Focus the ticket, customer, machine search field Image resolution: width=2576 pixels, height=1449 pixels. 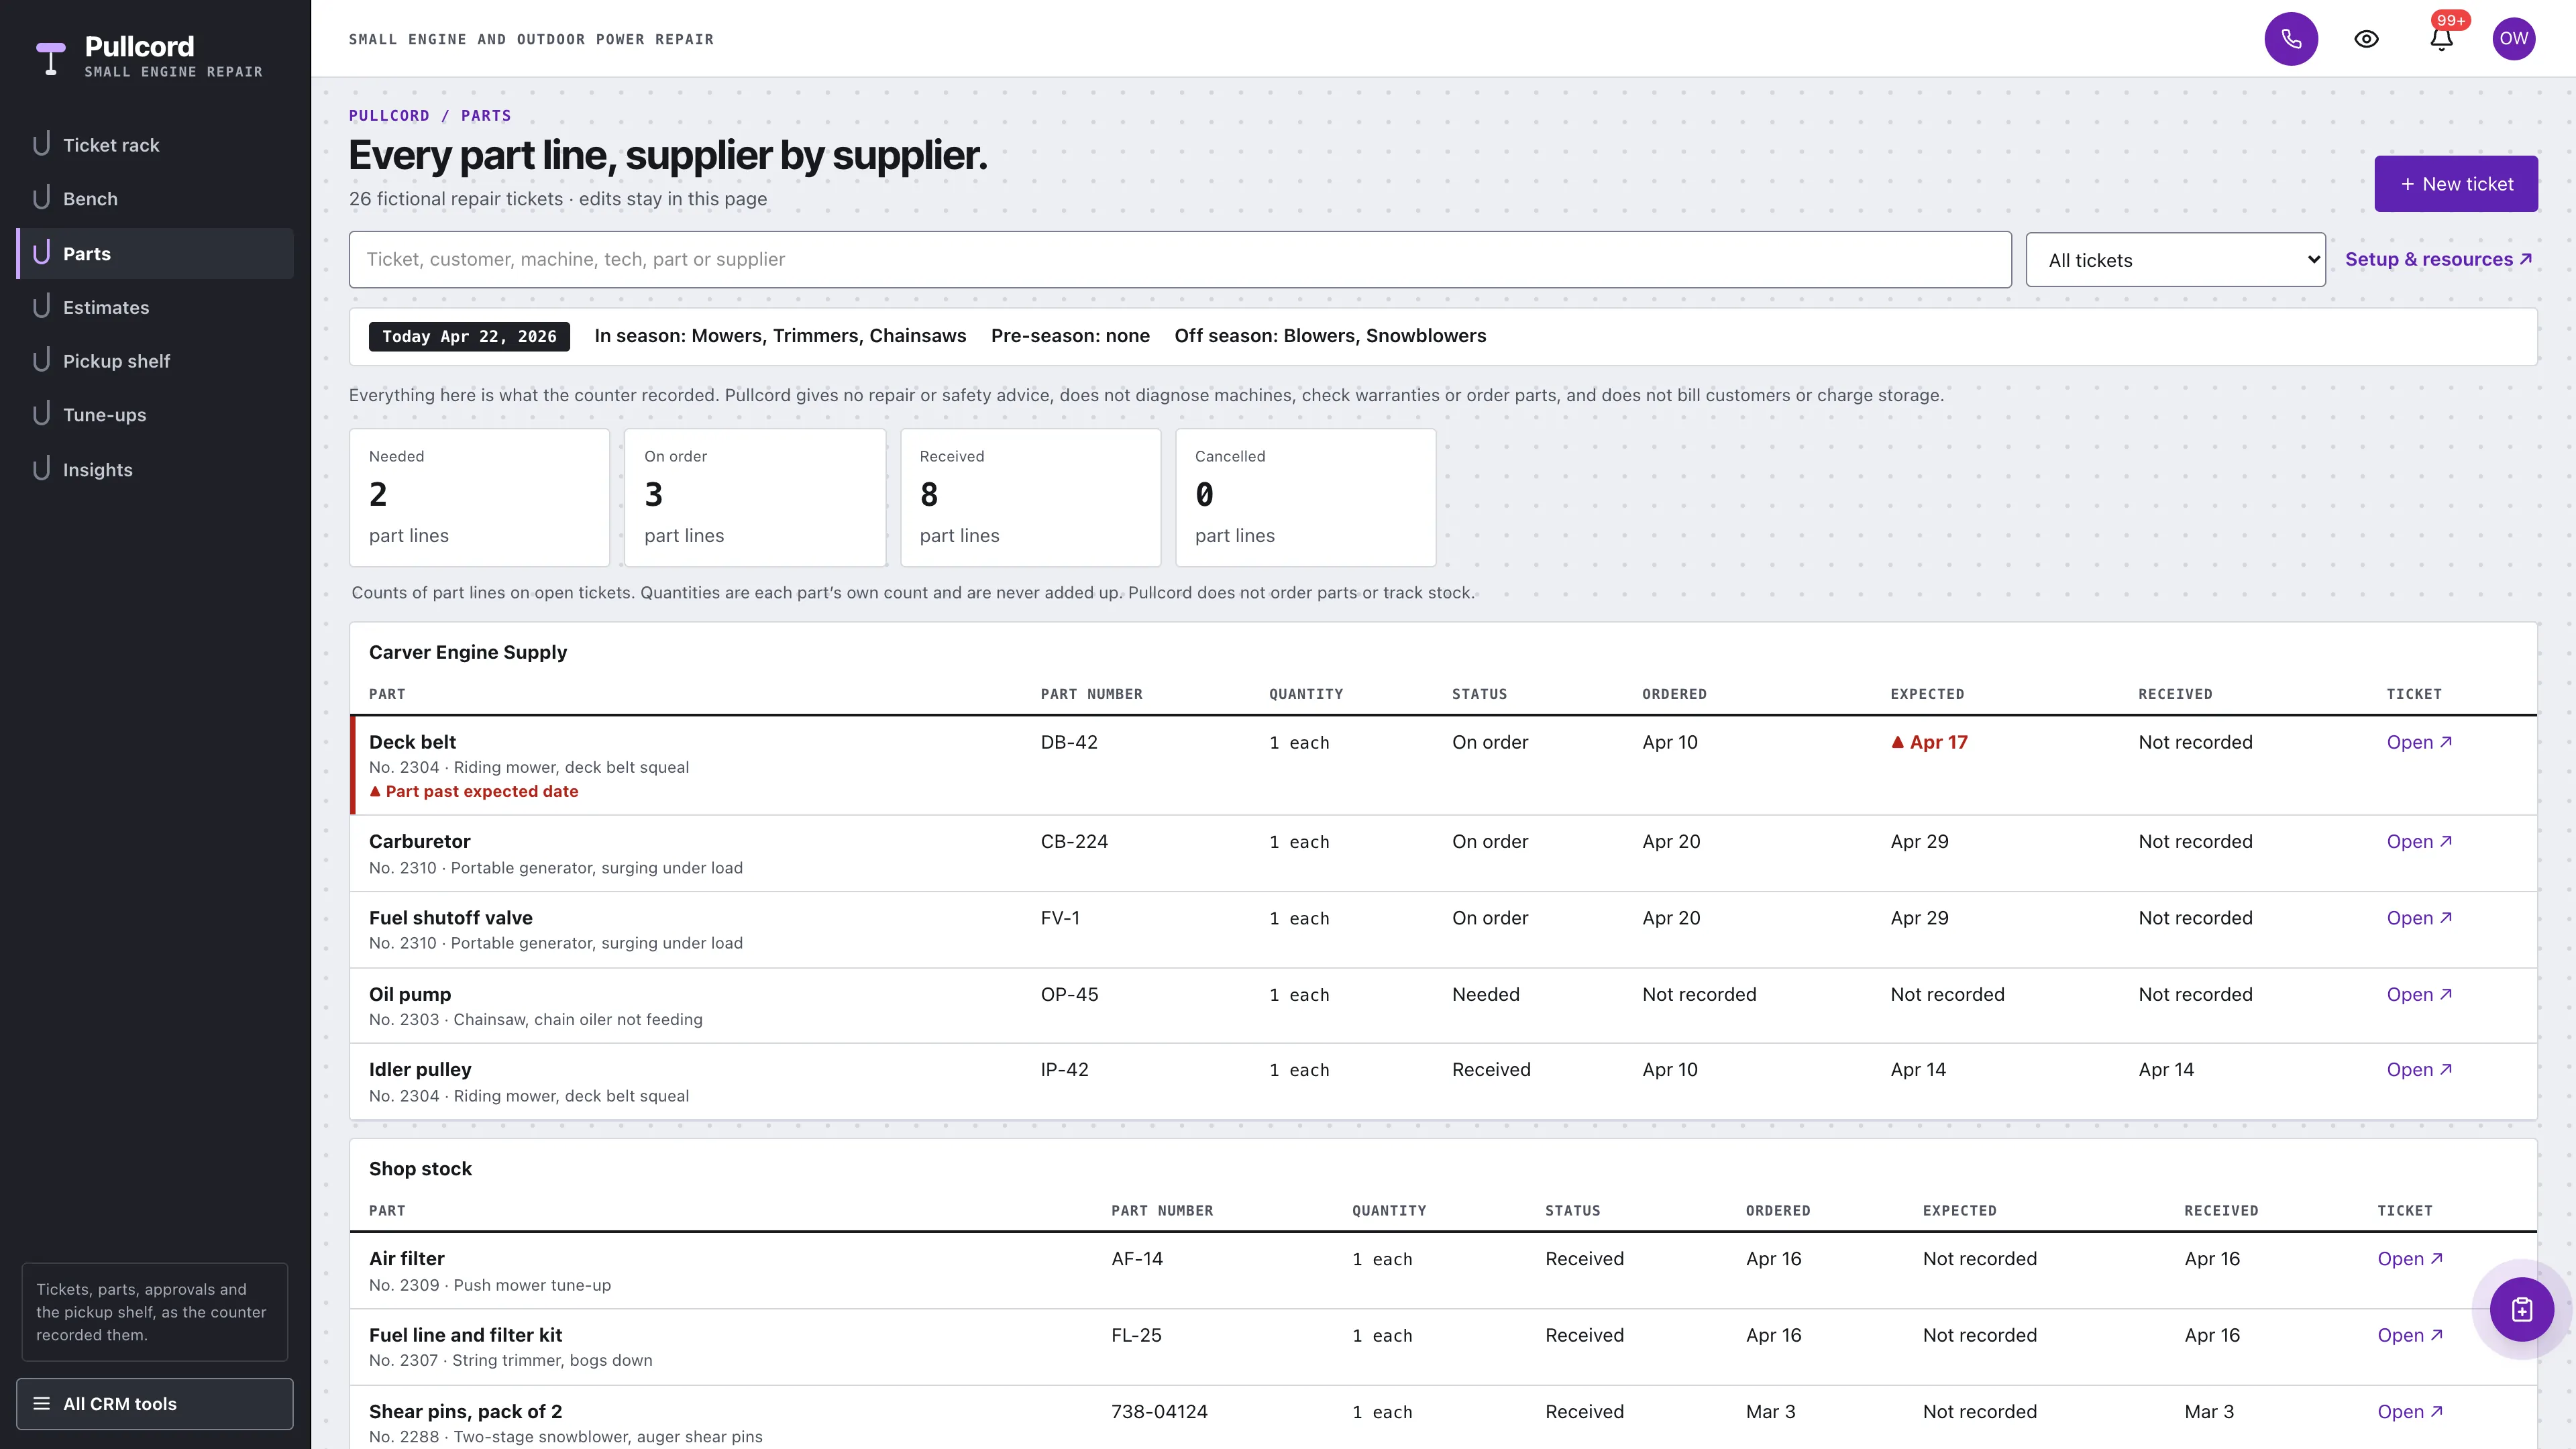(x=1180, y=260)
